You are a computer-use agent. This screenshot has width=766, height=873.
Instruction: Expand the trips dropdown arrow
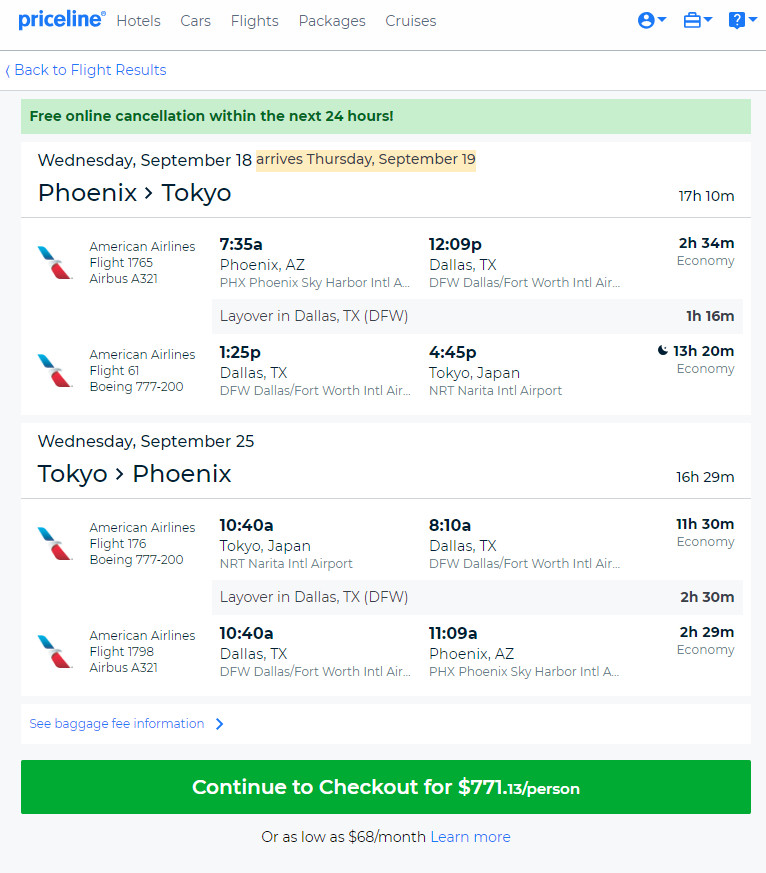708,19
